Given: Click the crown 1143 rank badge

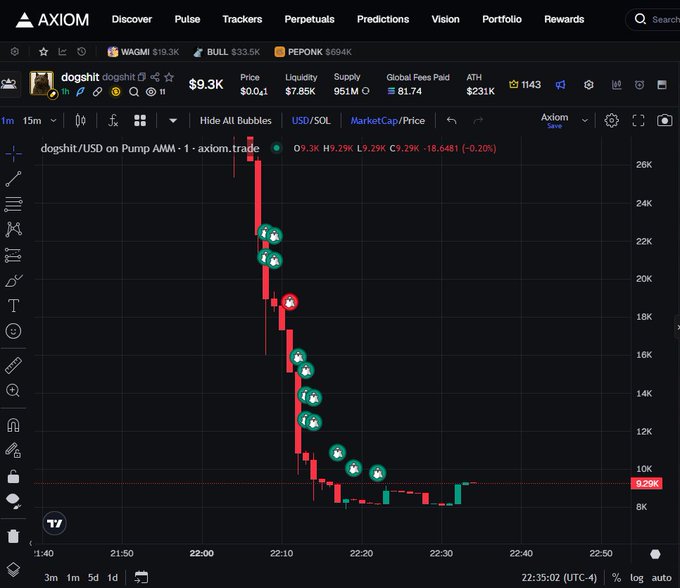Looking at the screenshot, I should pyautogui.click(x=525, y=85).
